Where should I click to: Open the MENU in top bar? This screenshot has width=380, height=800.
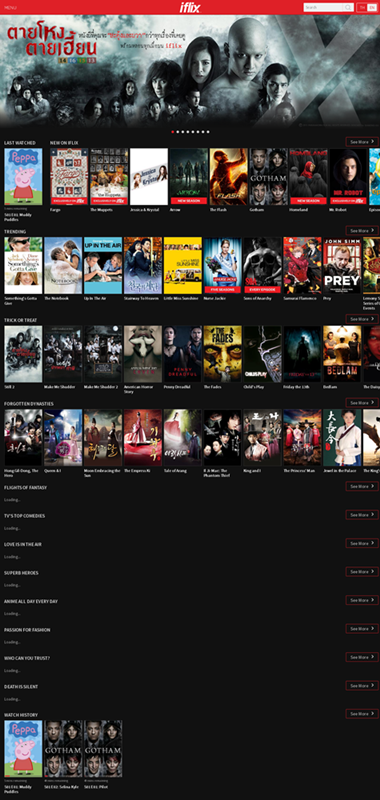10,8
